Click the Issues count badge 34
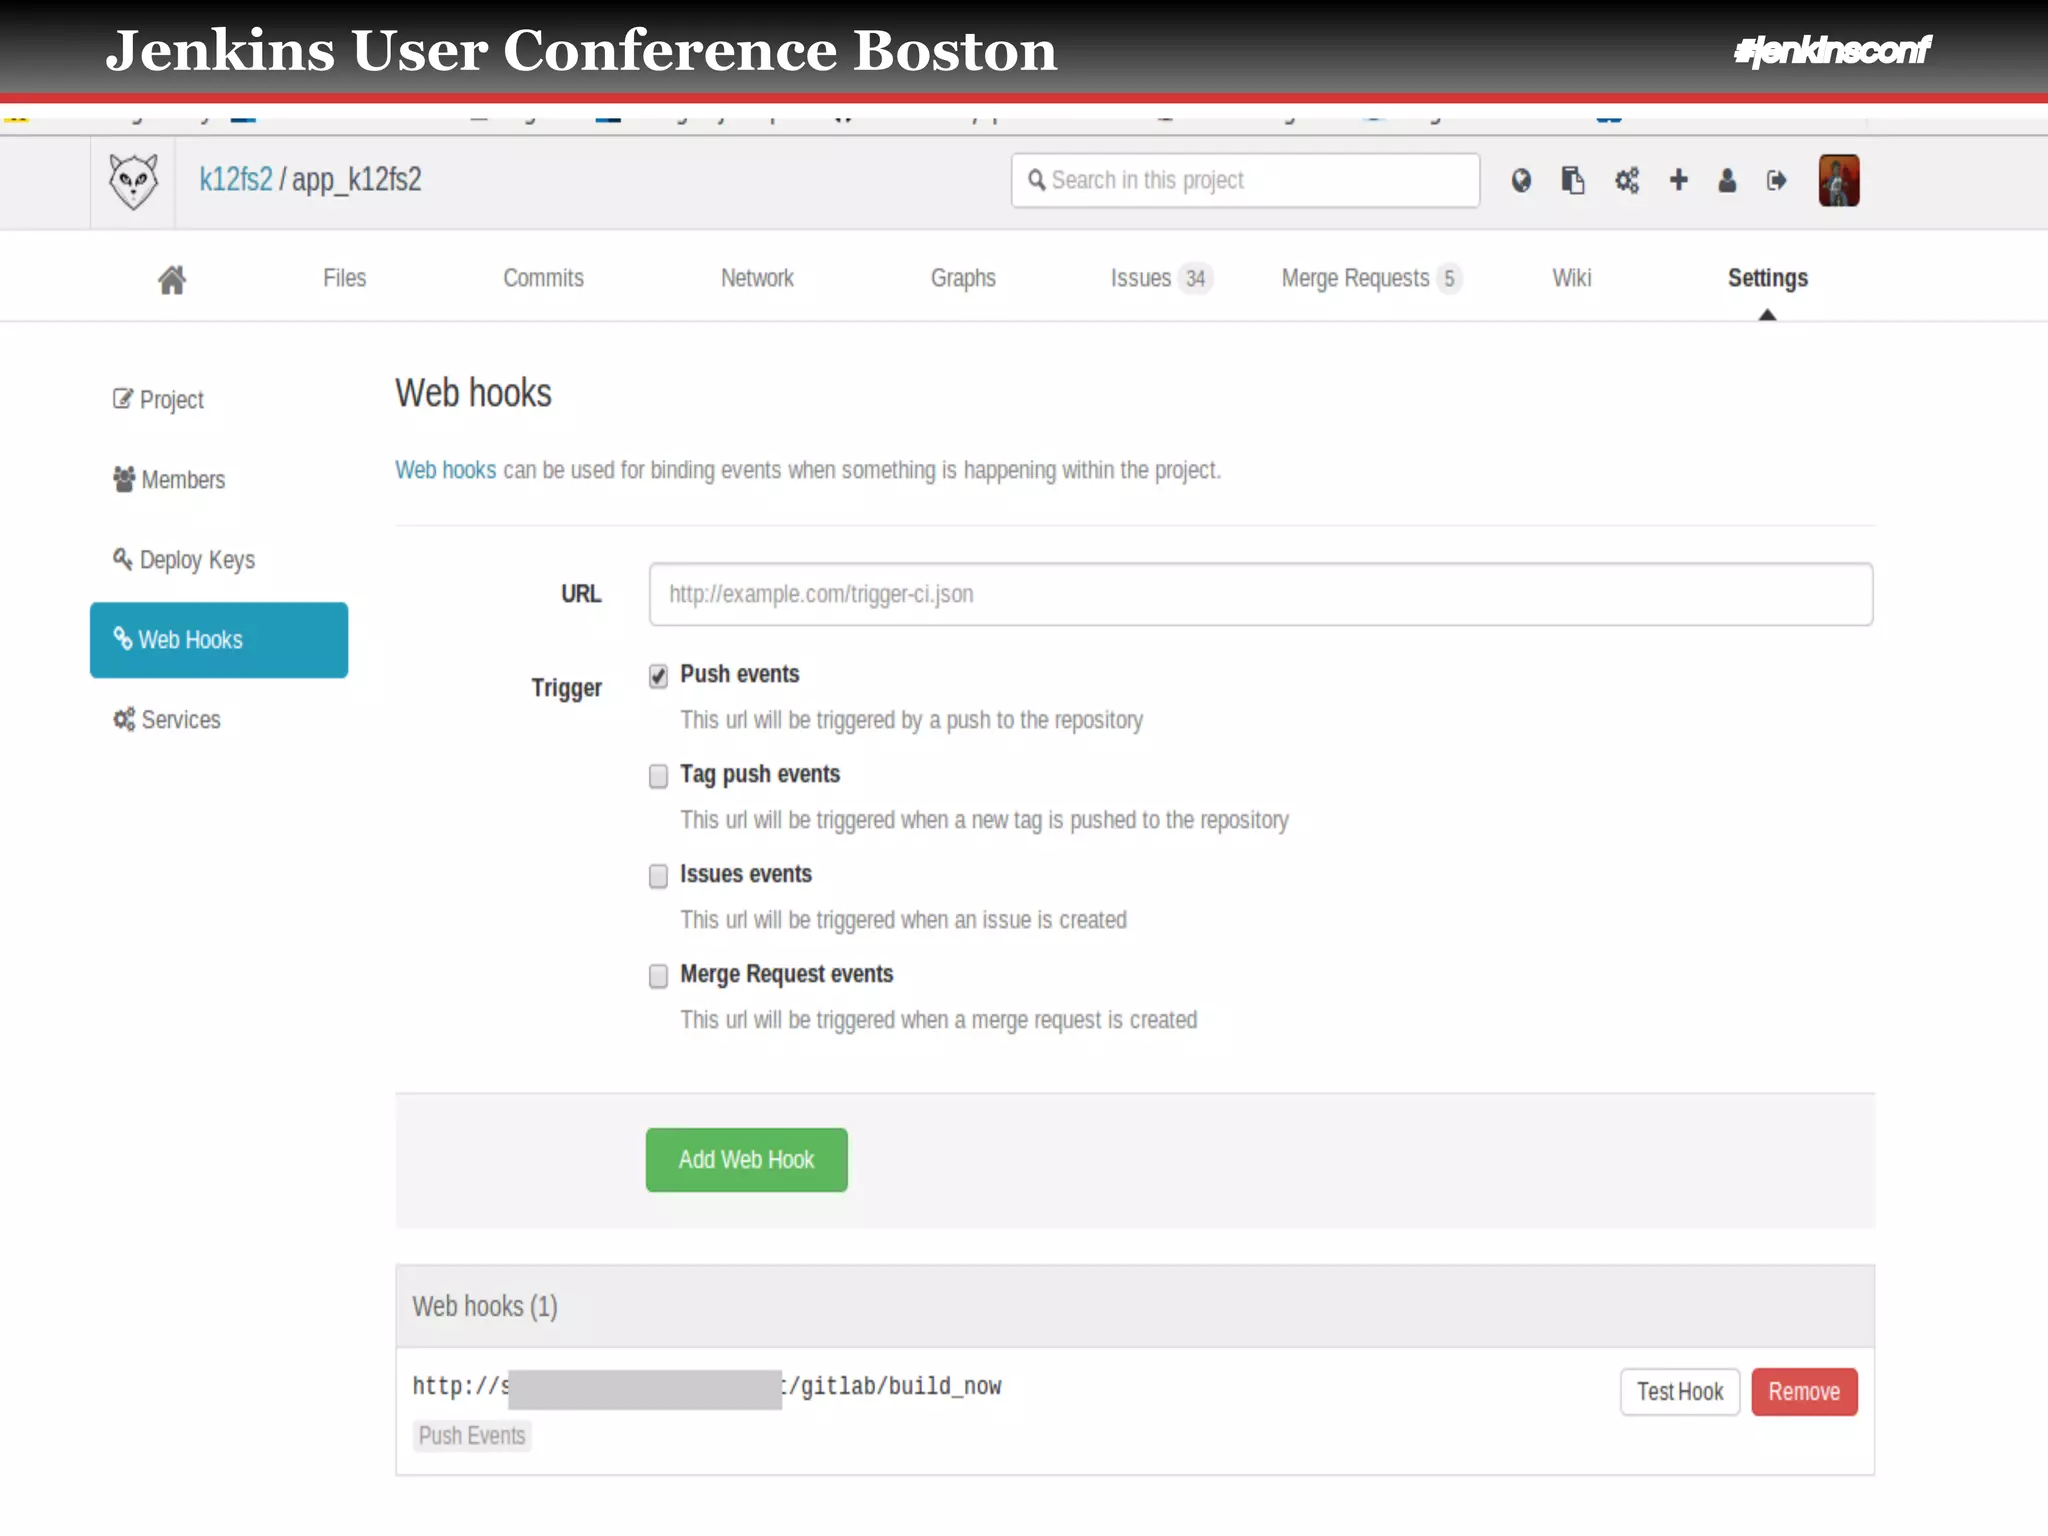2048x1536 pixels. click(1195, 278)
